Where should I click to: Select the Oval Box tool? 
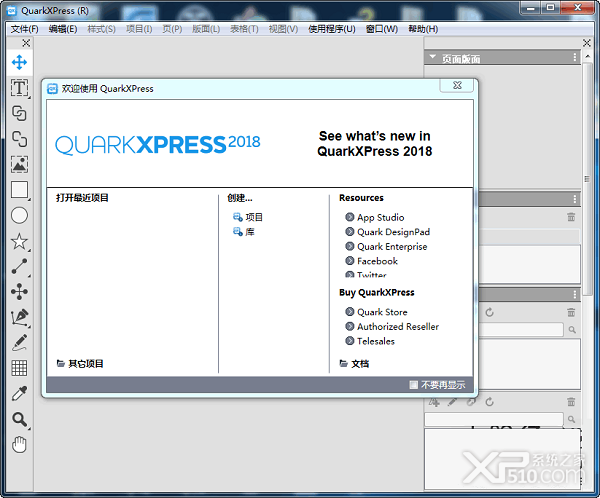point(19,216)
